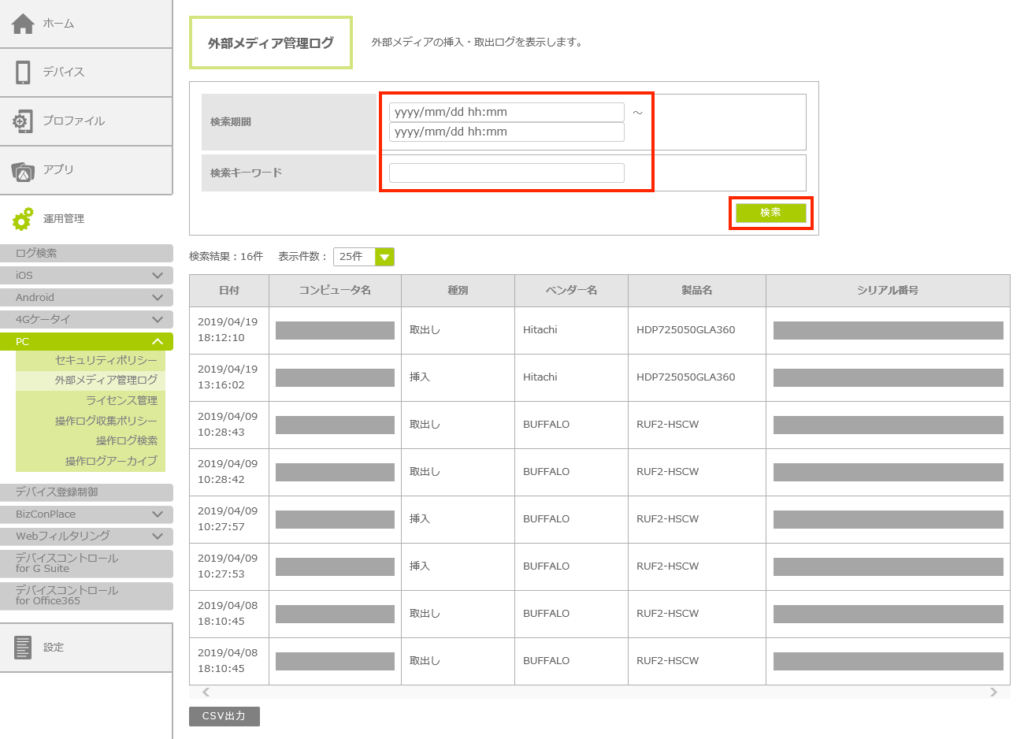
Task: Click the green 検索 button
Action: (770, 213)
